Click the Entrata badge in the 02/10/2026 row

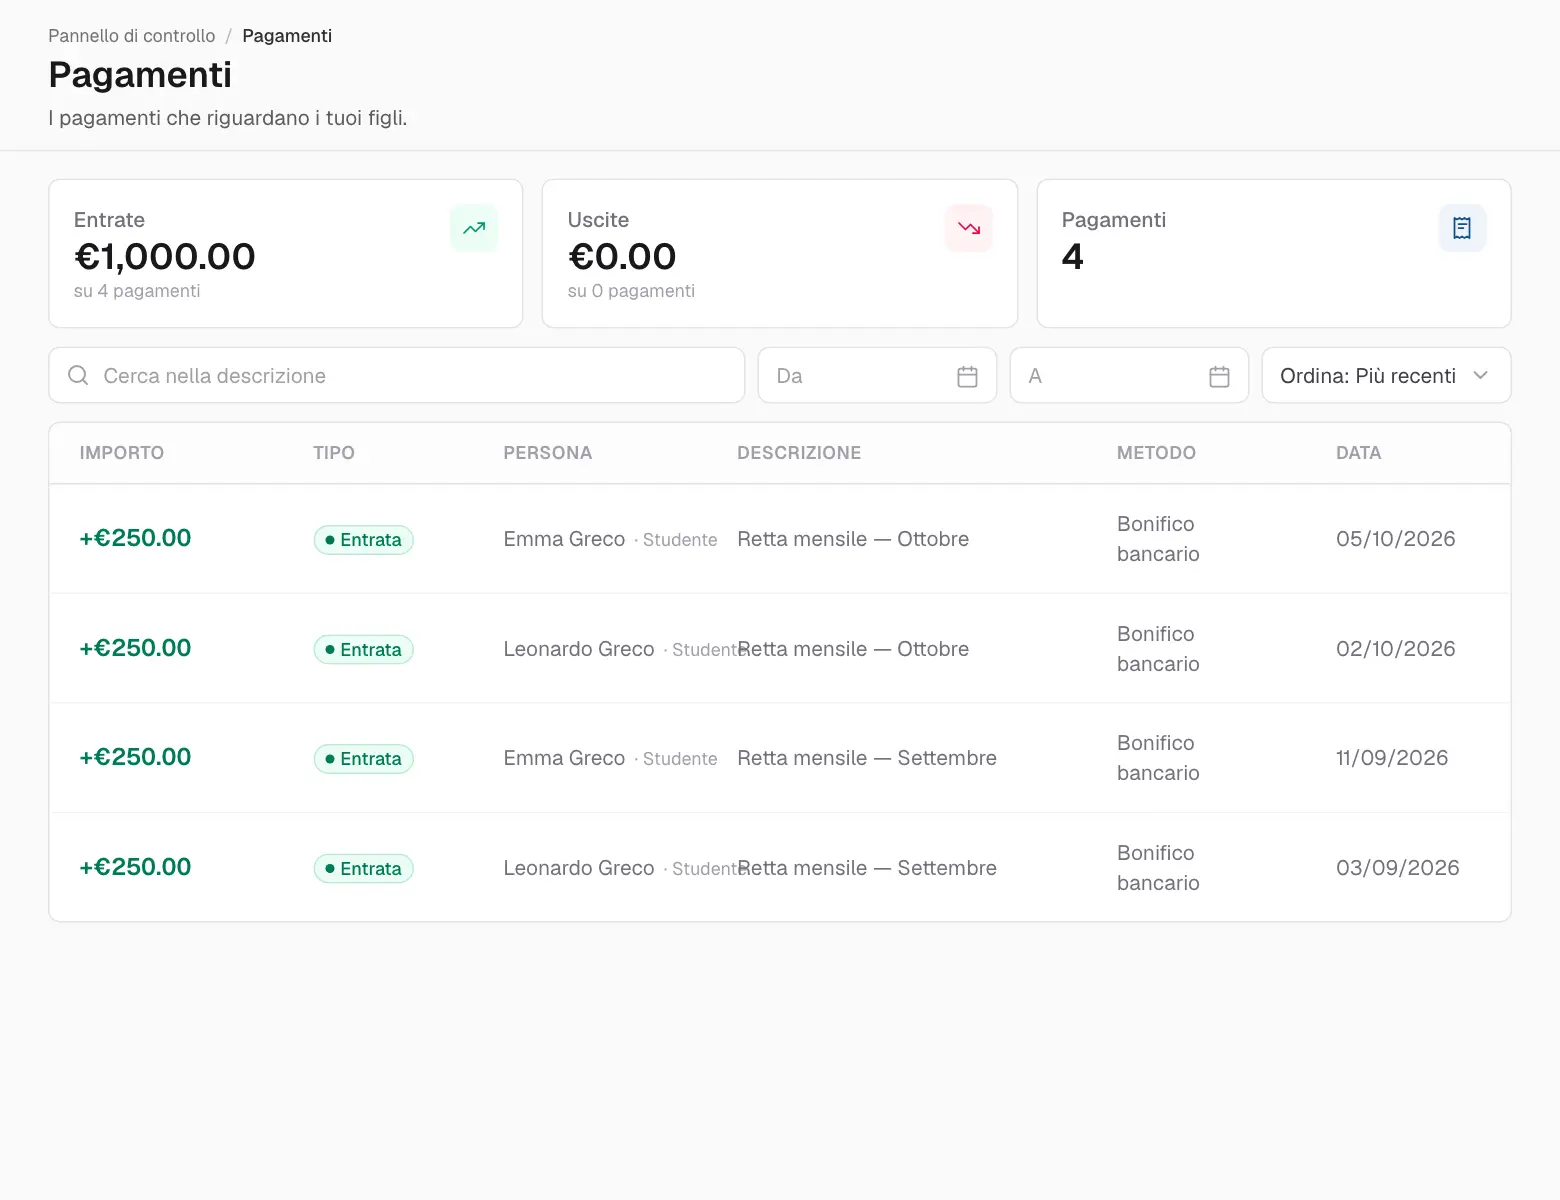pyautogui.click(x=363, y=650)
